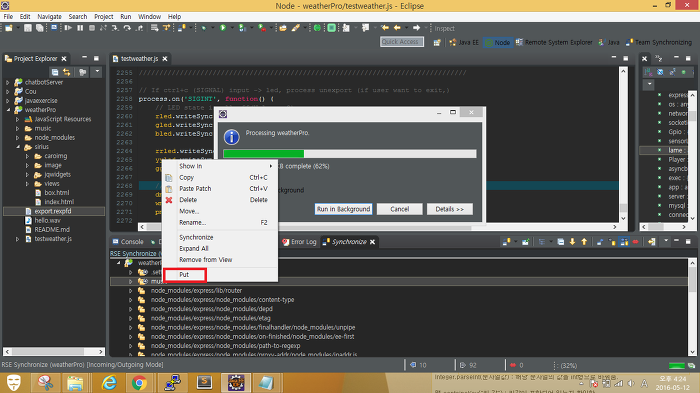The height and width of the screenshot is (393, 700).
Task: Click the Synchronize icon in Synchronize view toolbar
Action: click(x=506, y=242)
